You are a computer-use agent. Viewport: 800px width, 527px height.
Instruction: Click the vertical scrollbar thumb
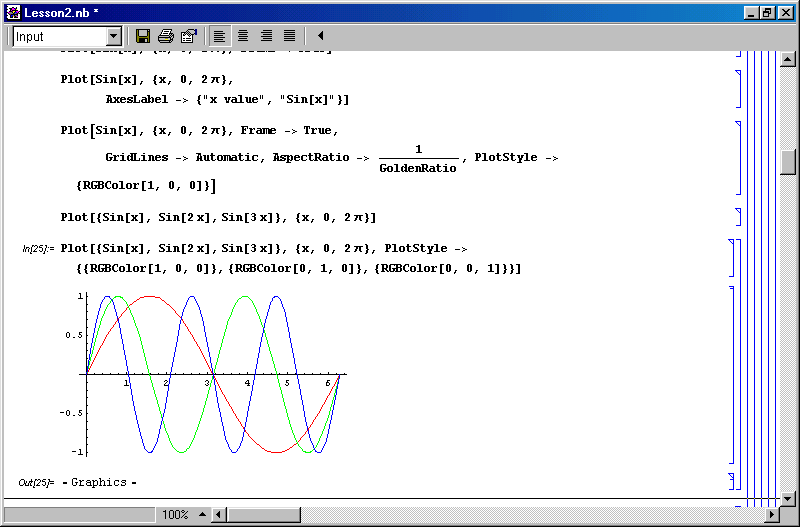788,162
